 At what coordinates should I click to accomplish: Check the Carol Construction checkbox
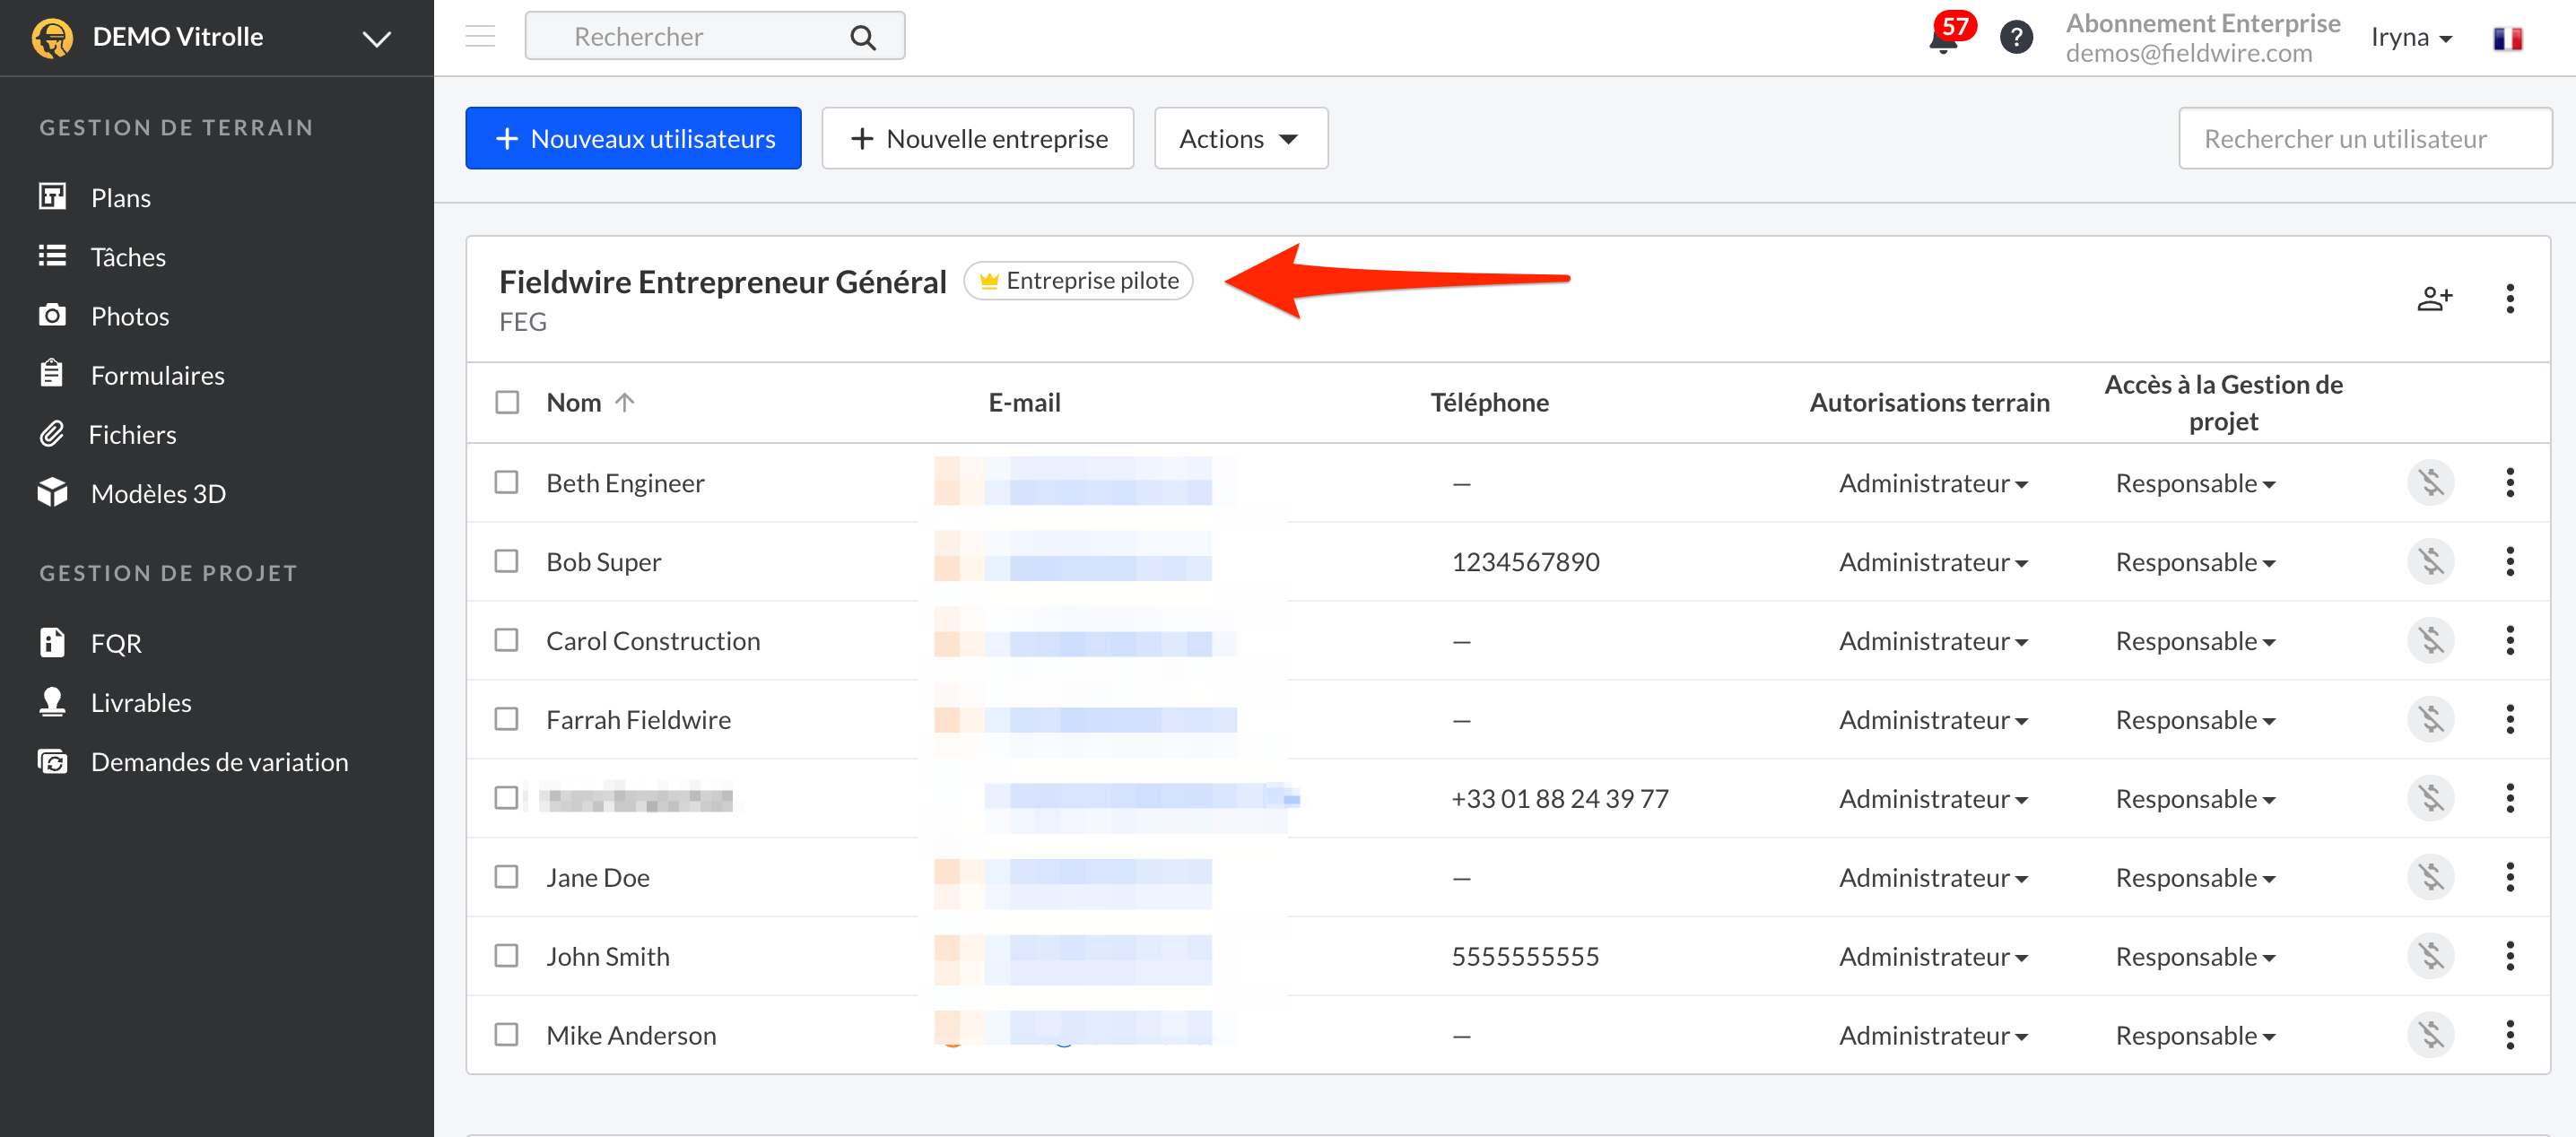507,641
